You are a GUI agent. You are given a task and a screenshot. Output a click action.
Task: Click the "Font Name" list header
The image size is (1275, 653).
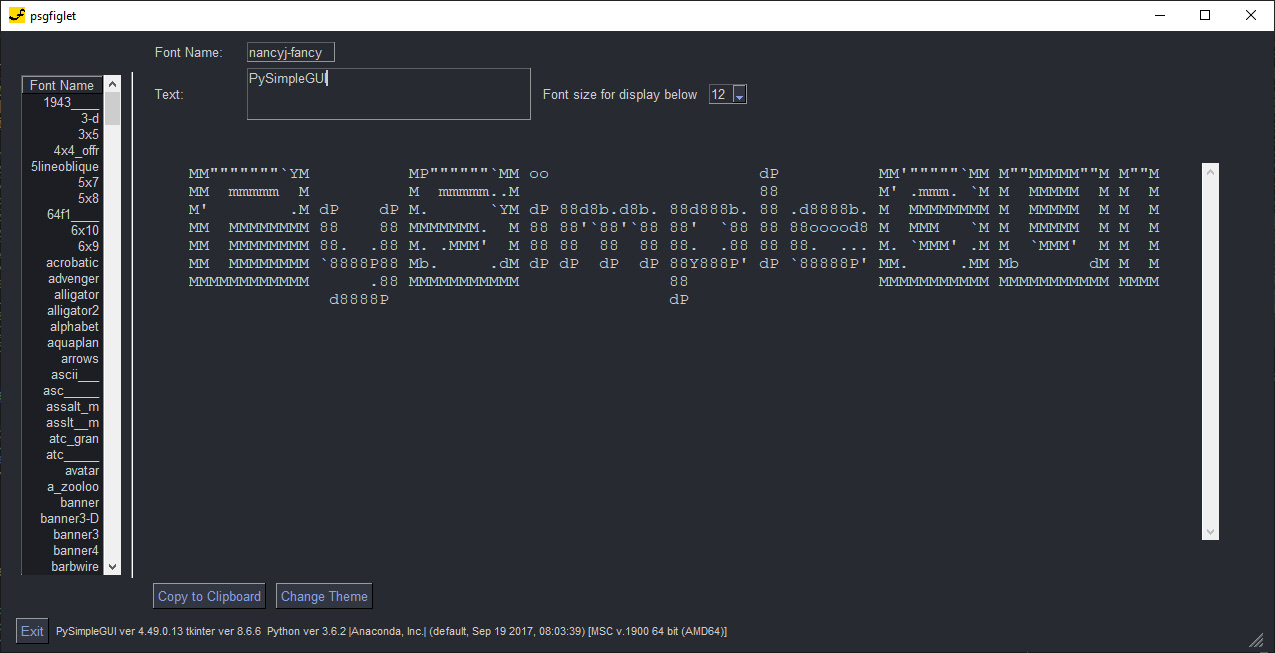coord(60,85)
